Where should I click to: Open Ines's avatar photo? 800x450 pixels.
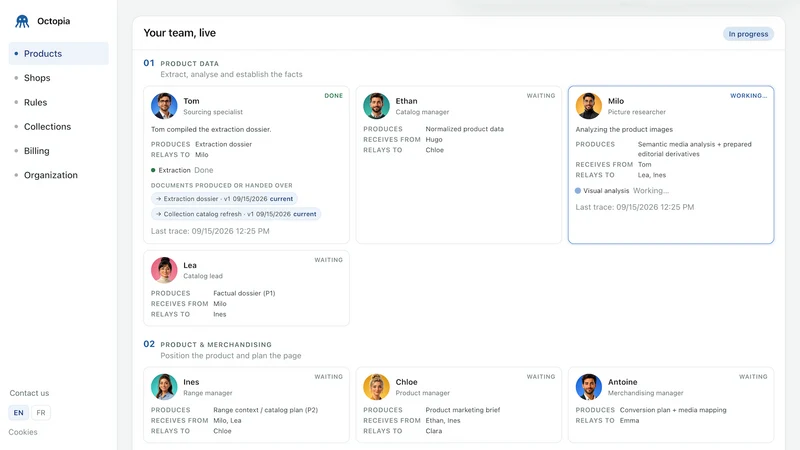[164, 387]
